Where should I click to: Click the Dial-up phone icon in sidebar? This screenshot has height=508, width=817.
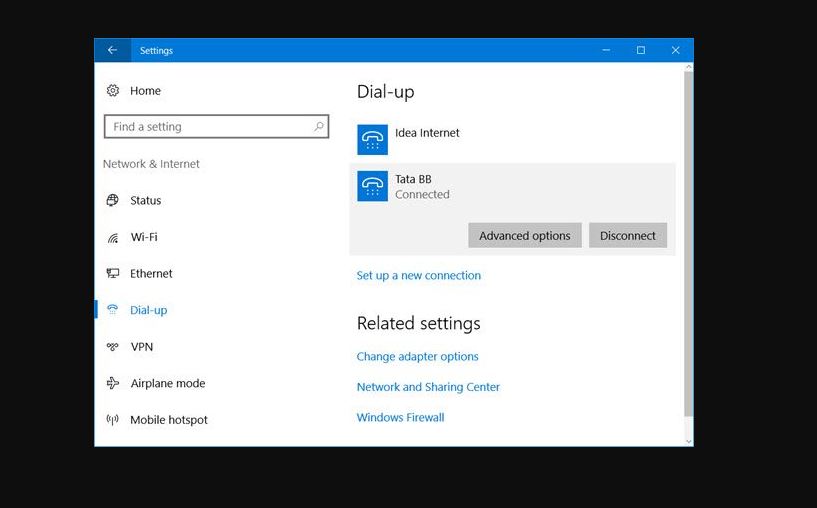113,309
